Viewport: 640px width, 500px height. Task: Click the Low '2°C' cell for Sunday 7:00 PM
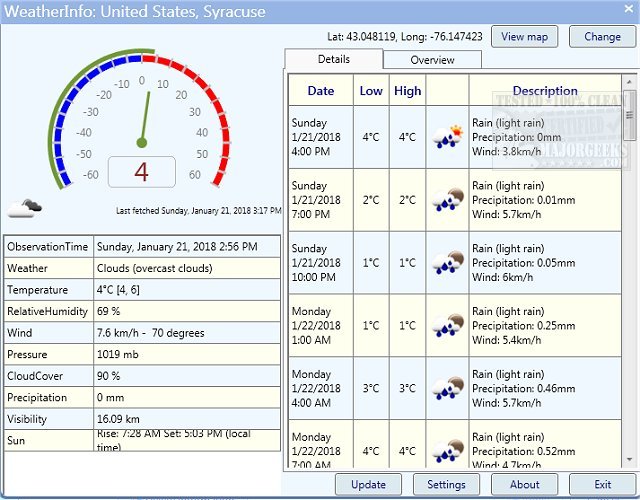tap(371, 200)
